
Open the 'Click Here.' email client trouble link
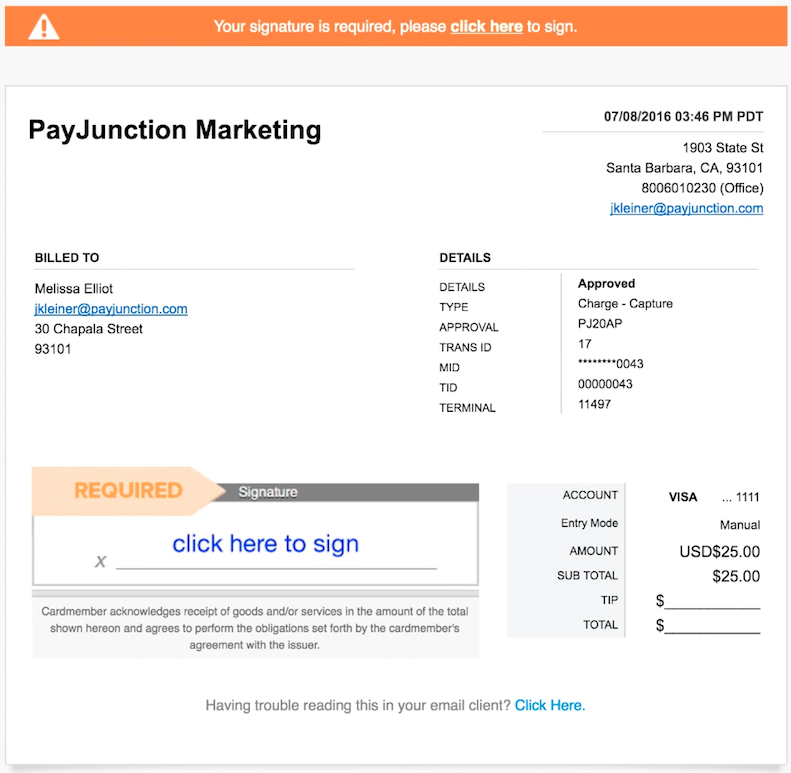pos(550,705)
